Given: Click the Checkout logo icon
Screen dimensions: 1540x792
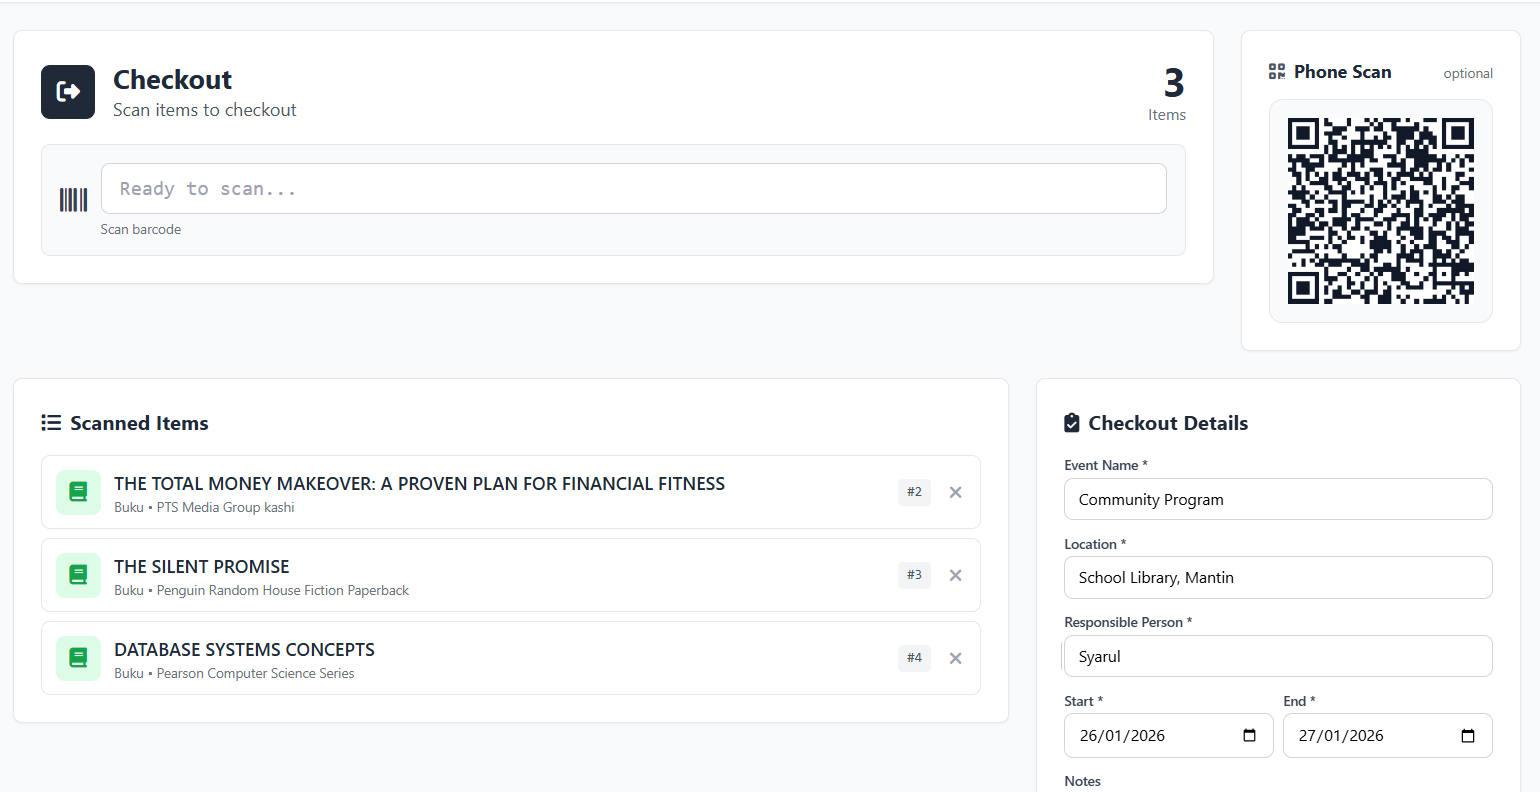Looking at the screenshot, I should click(x=68, y=92).
